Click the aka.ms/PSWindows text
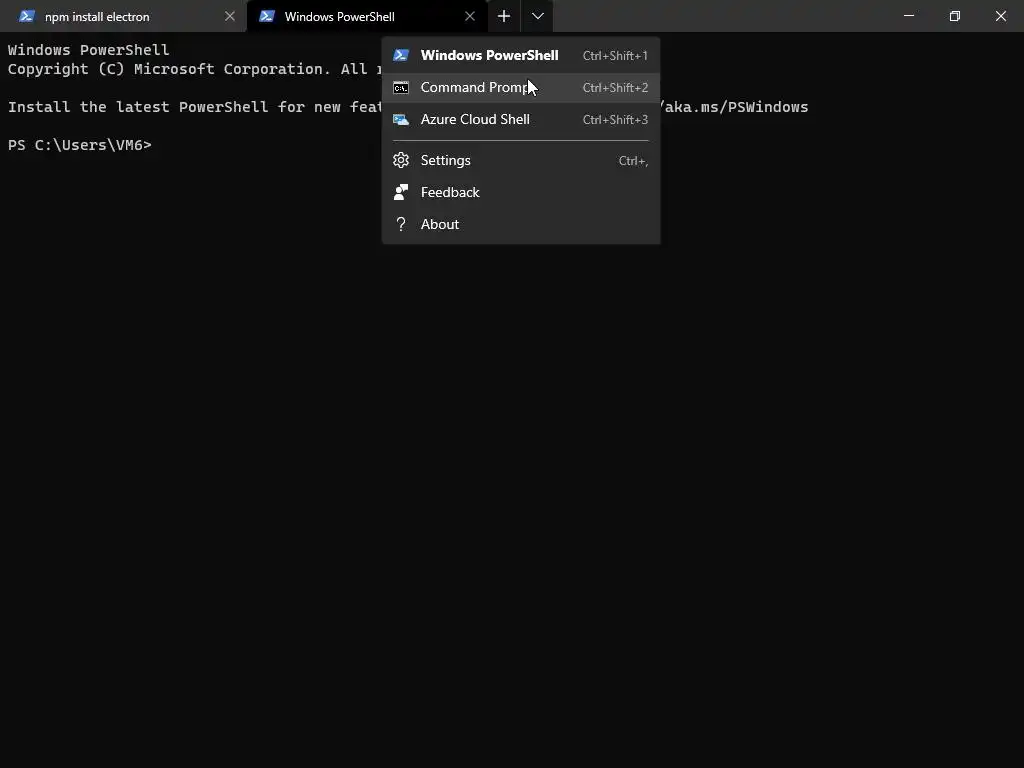This screenshot has width=1024, height=768. [x=736, y=107]
